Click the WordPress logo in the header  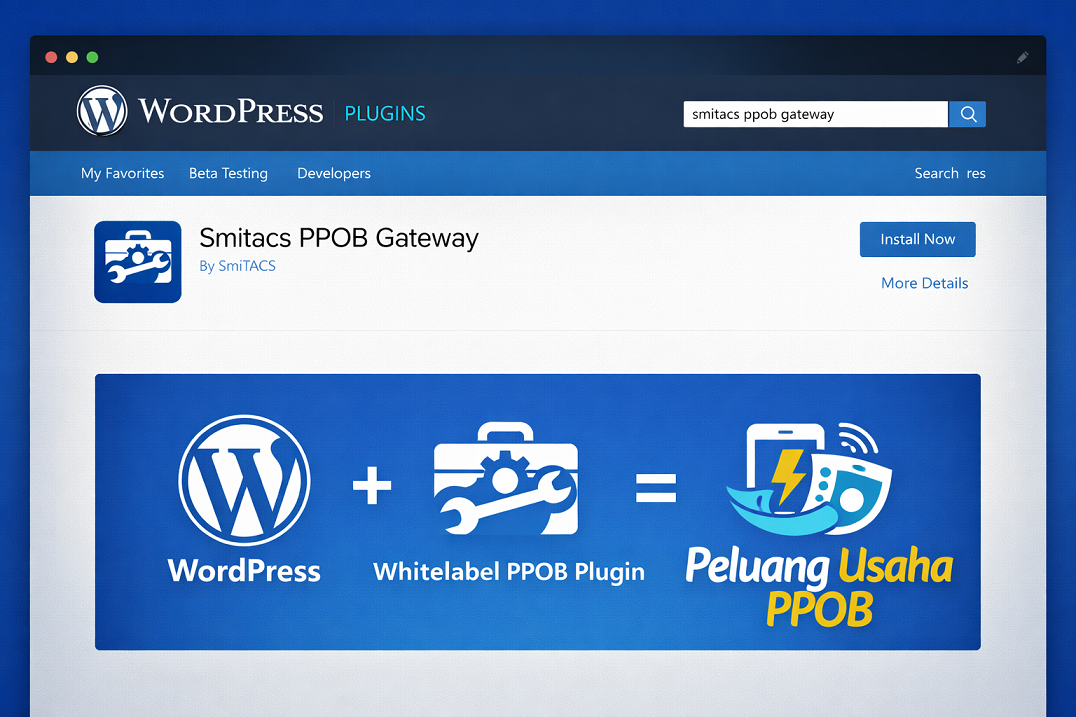pyautogui.click(x=101, y=110)
